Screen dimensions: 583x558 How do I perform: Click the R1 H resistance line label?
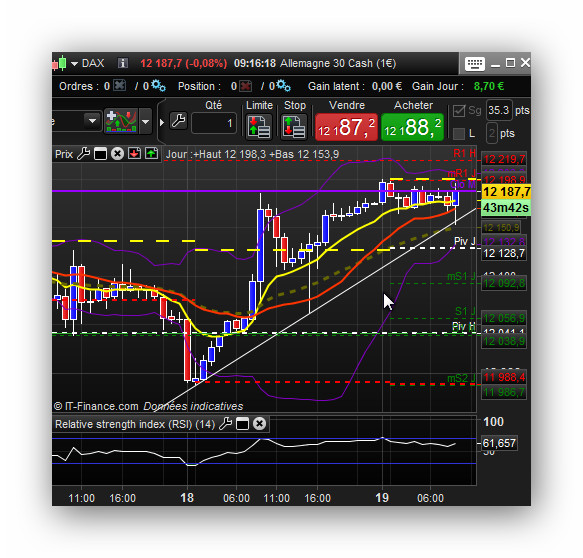click(x=464, y=153)
